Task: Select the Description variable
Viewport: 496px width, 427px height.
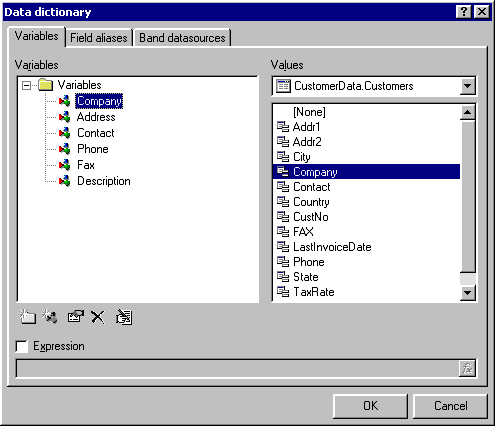Action: 104,181
